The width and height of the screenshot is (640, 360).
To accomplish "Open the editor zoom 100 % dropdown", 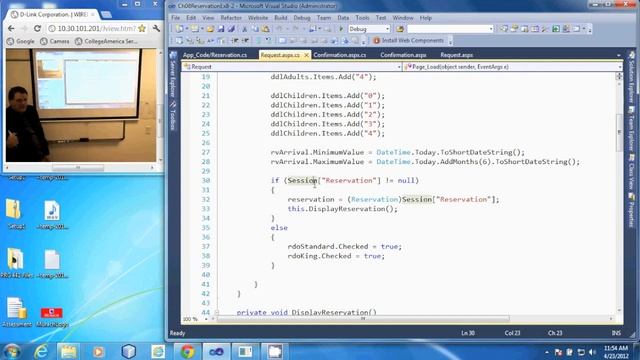I will point(206,319).
